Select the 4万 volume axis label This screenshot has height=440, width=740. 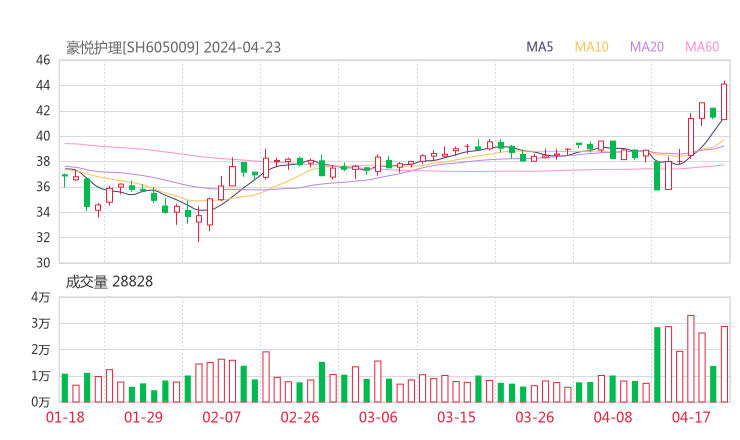click(x=41, y=298)
